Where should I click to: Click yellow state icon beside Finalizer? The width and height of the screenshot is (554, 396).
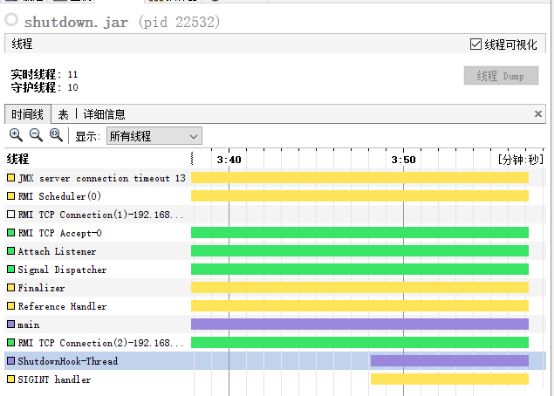11,287
